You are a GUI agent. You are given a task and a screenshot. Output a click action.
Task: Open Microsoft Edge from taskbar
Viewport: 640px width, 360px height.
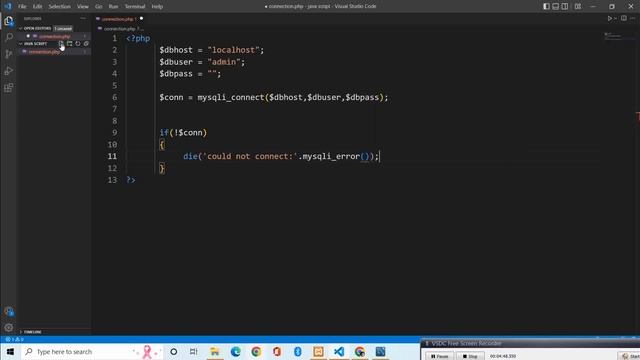pos(236,351)
